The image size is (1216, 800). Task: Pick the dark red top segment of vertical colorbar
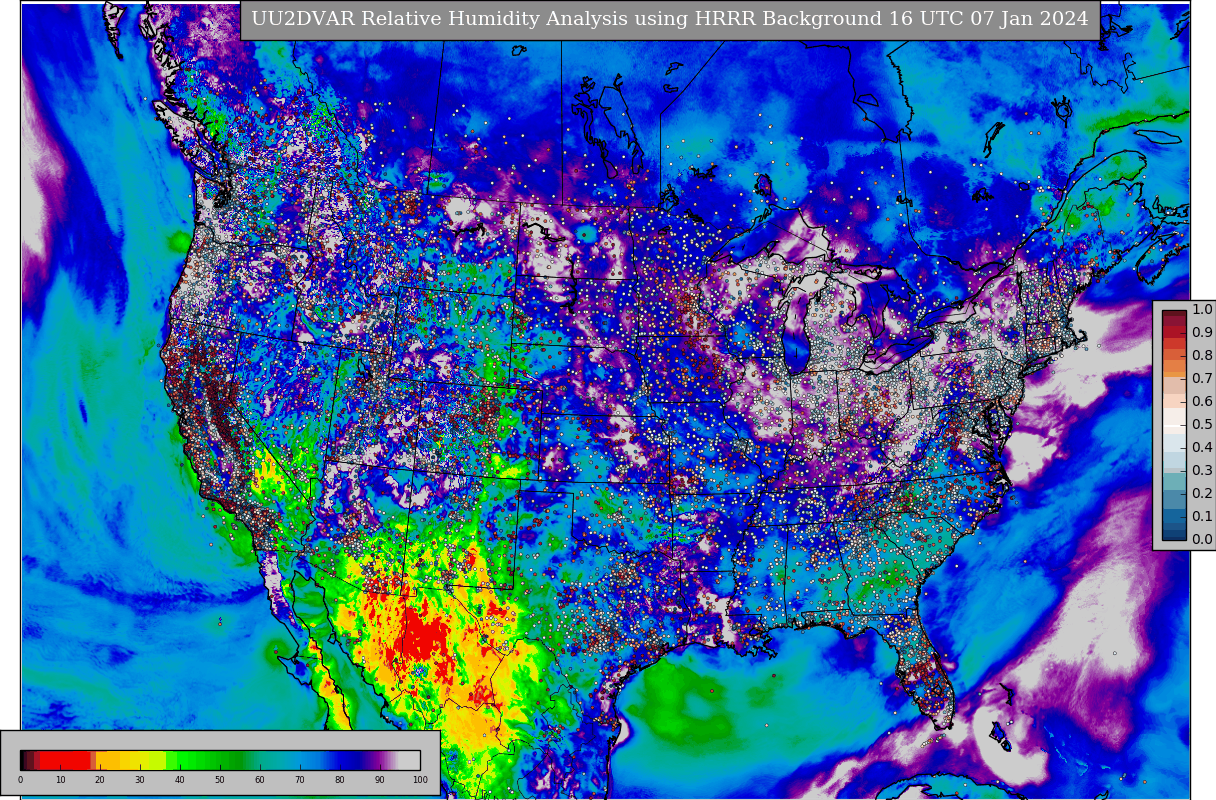tap(1174, 315)
